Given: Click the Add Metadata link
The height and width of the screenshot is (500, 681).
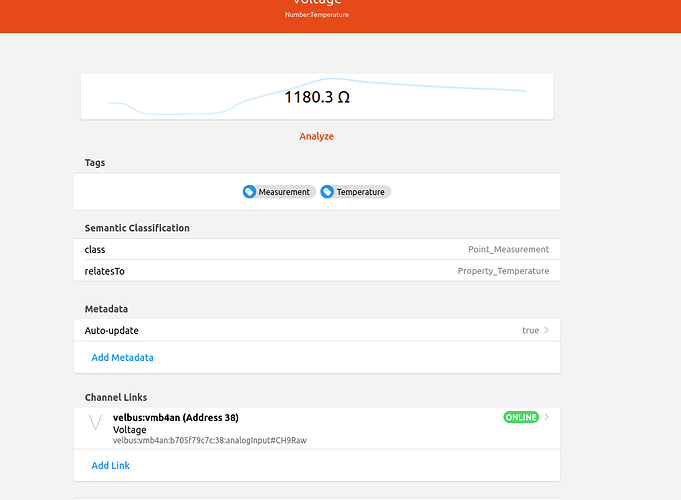Looking at the screenshot, I should point(122,358).
